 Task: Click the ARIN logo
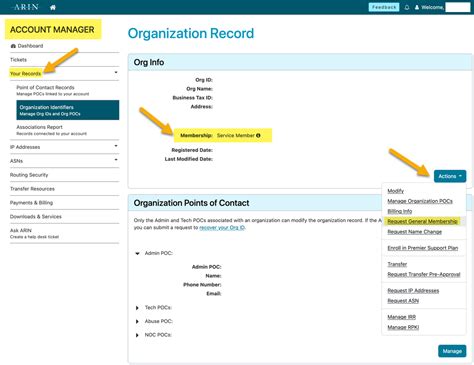(x=26, y=7)
